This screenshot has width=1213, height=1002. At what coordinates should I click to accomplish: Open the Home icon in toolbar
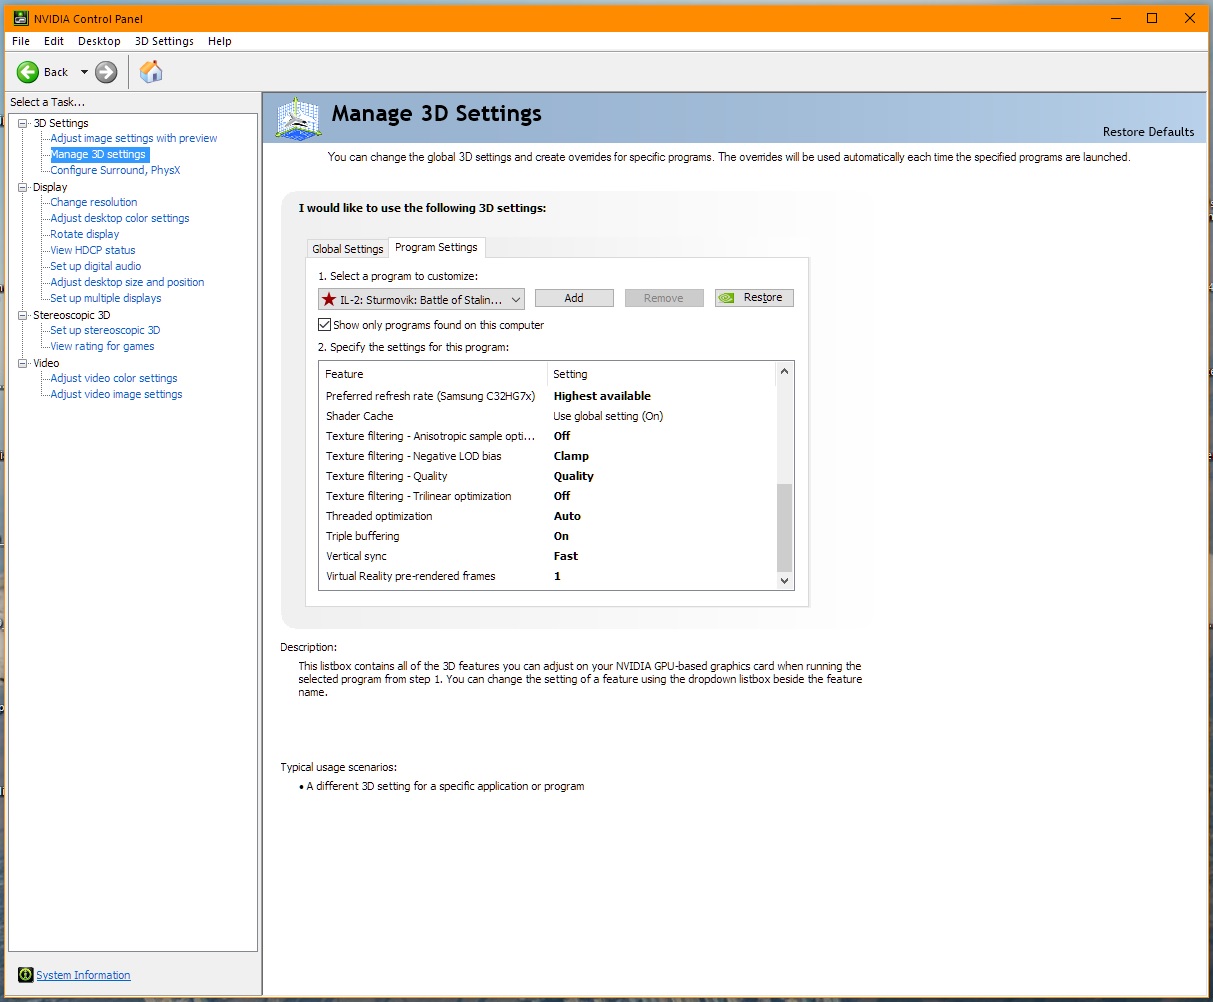[x=151, y=72]
